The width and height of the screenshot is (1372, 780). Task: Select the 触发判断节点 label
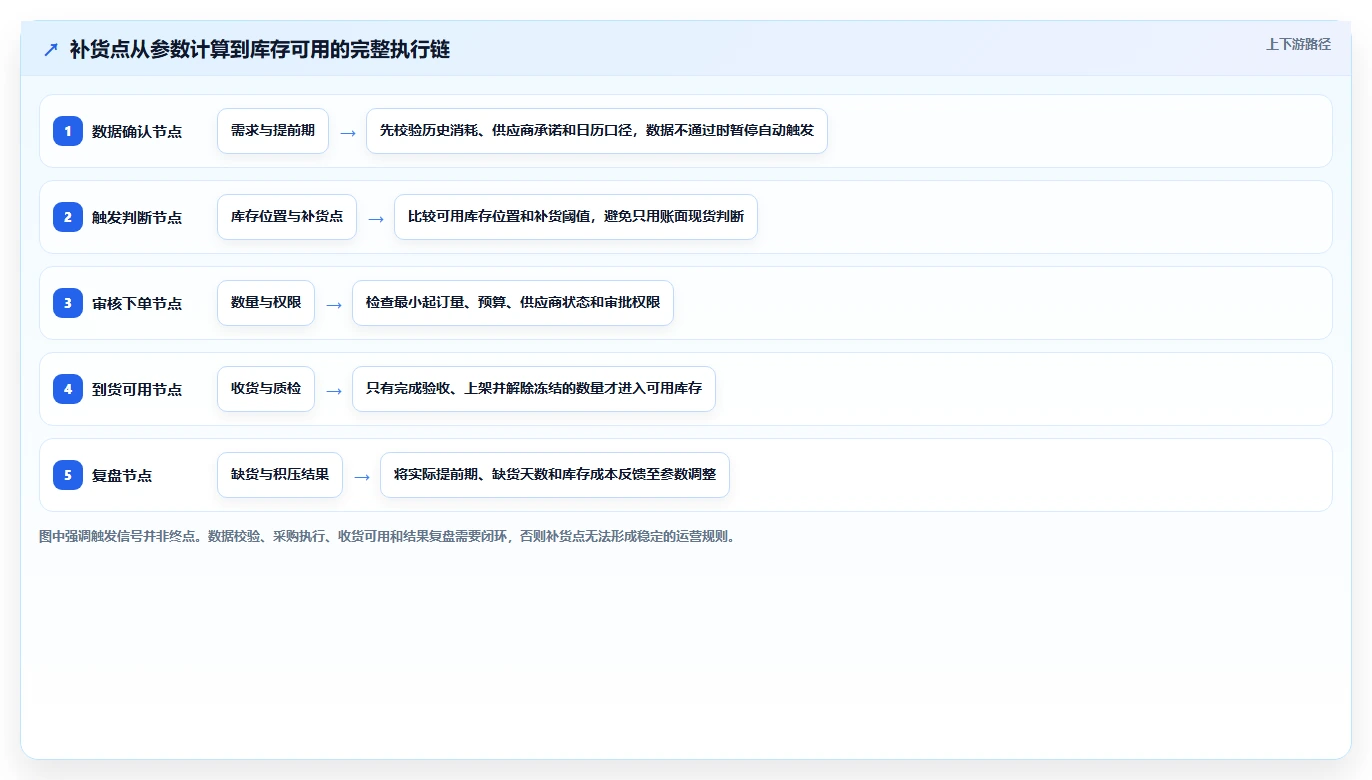(x=137, y=217)
